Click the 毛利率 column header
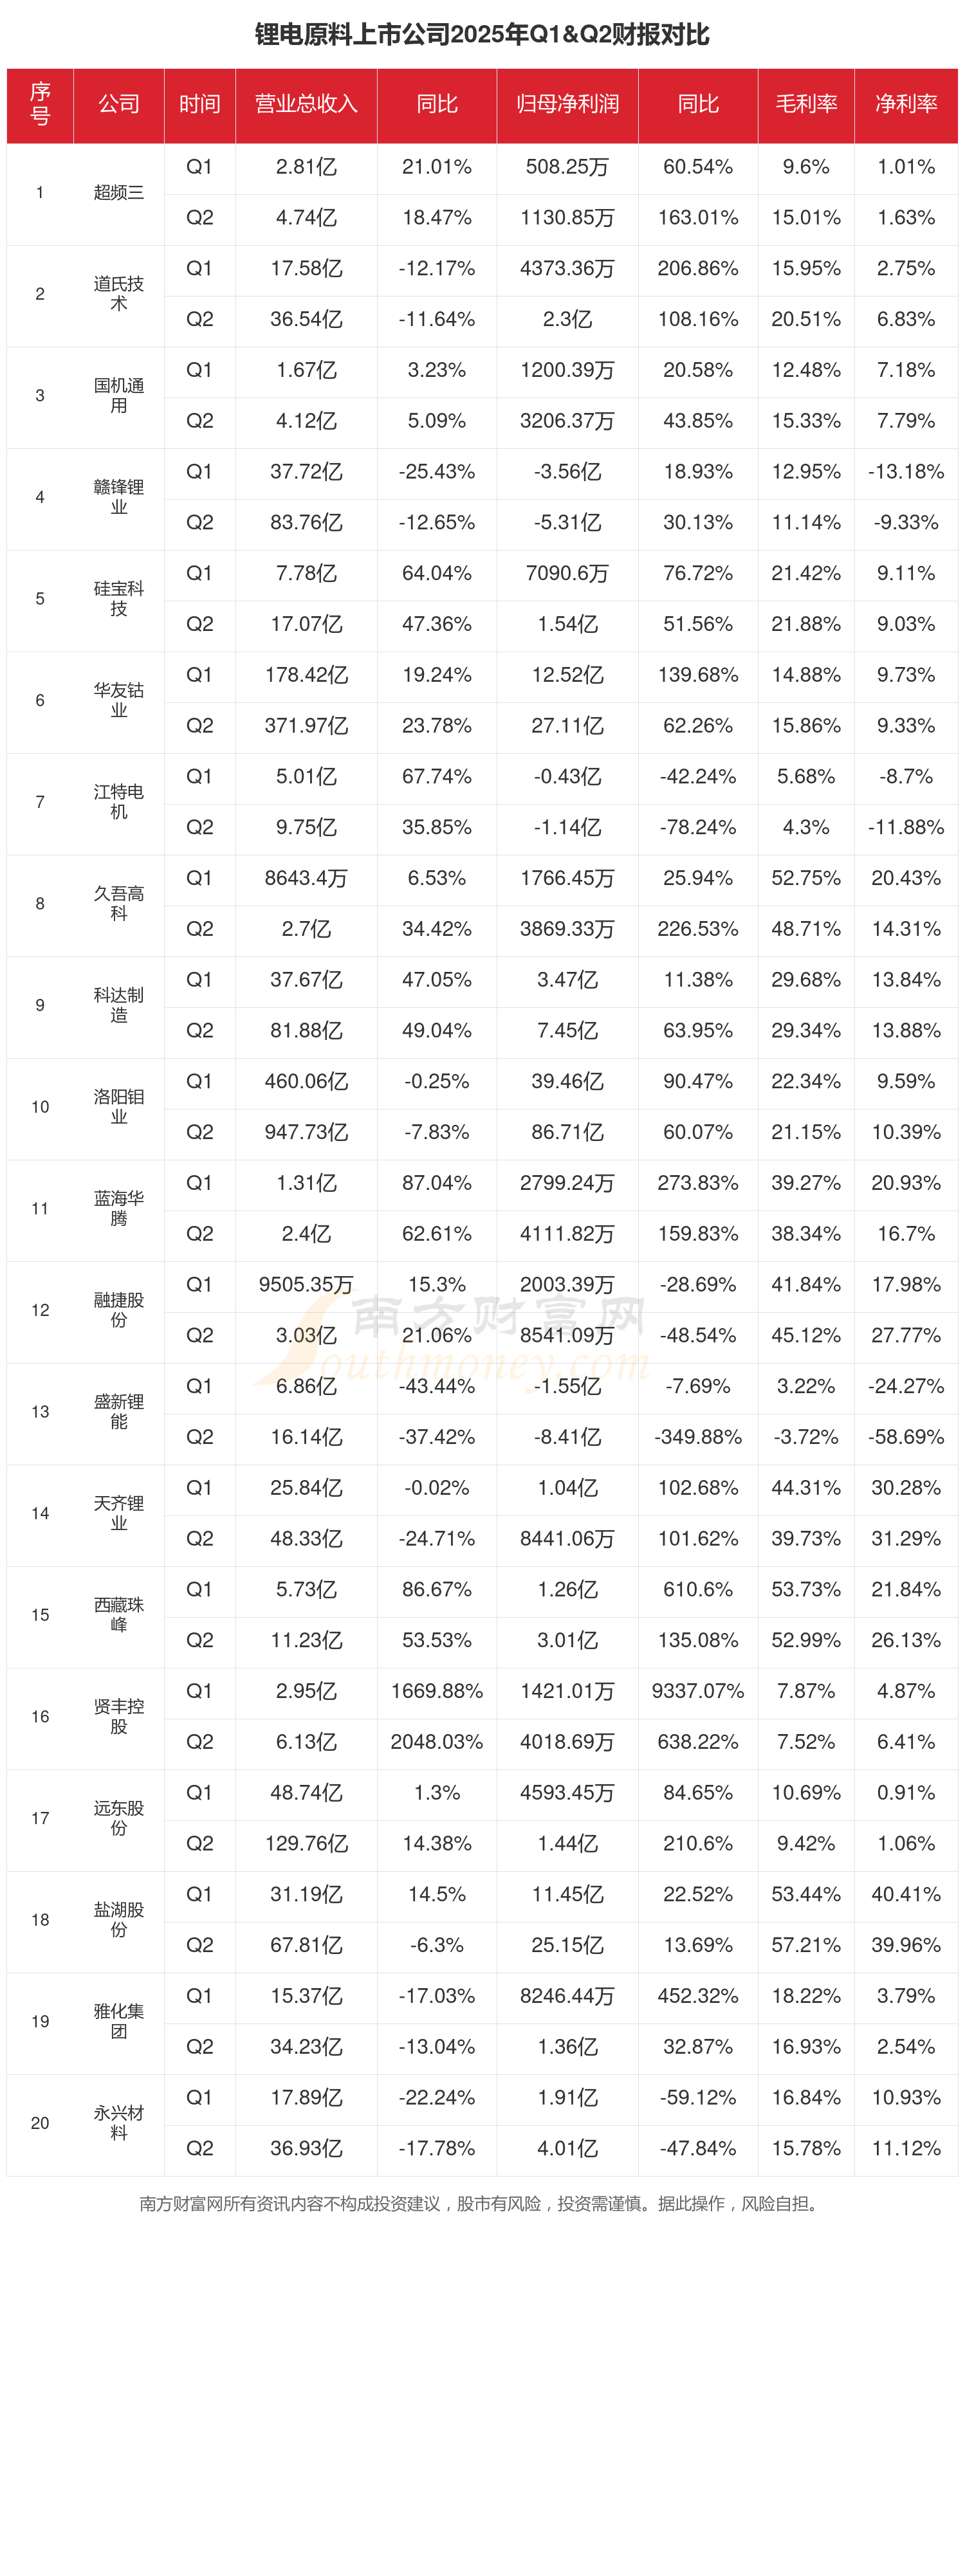Viewport: 965px width, 2576px height. coord(806,104)
